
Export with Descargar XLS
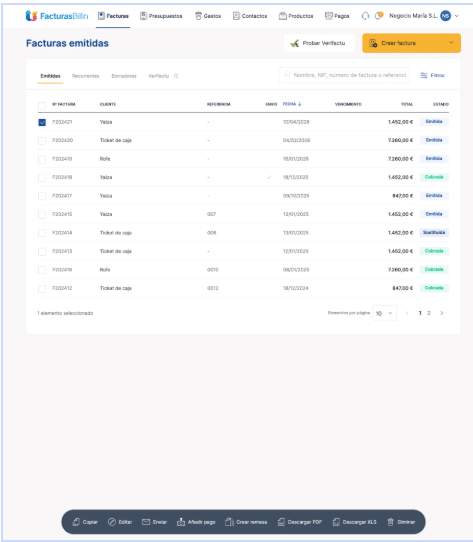coord(354,522)
